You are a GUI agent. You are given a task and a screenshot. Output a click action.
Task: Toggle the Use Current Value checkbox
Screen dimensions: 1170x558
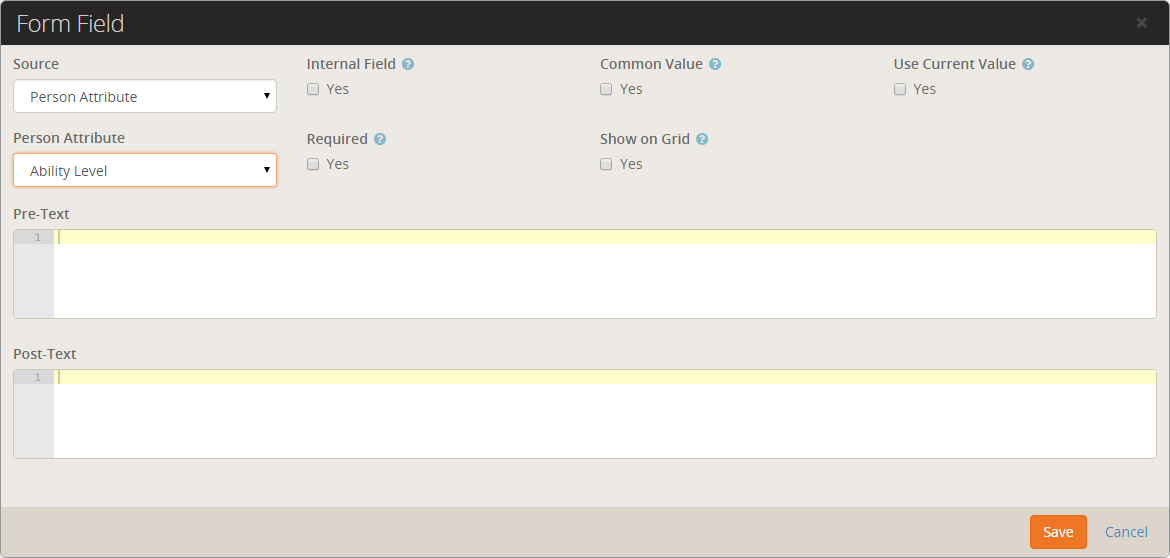900,89
